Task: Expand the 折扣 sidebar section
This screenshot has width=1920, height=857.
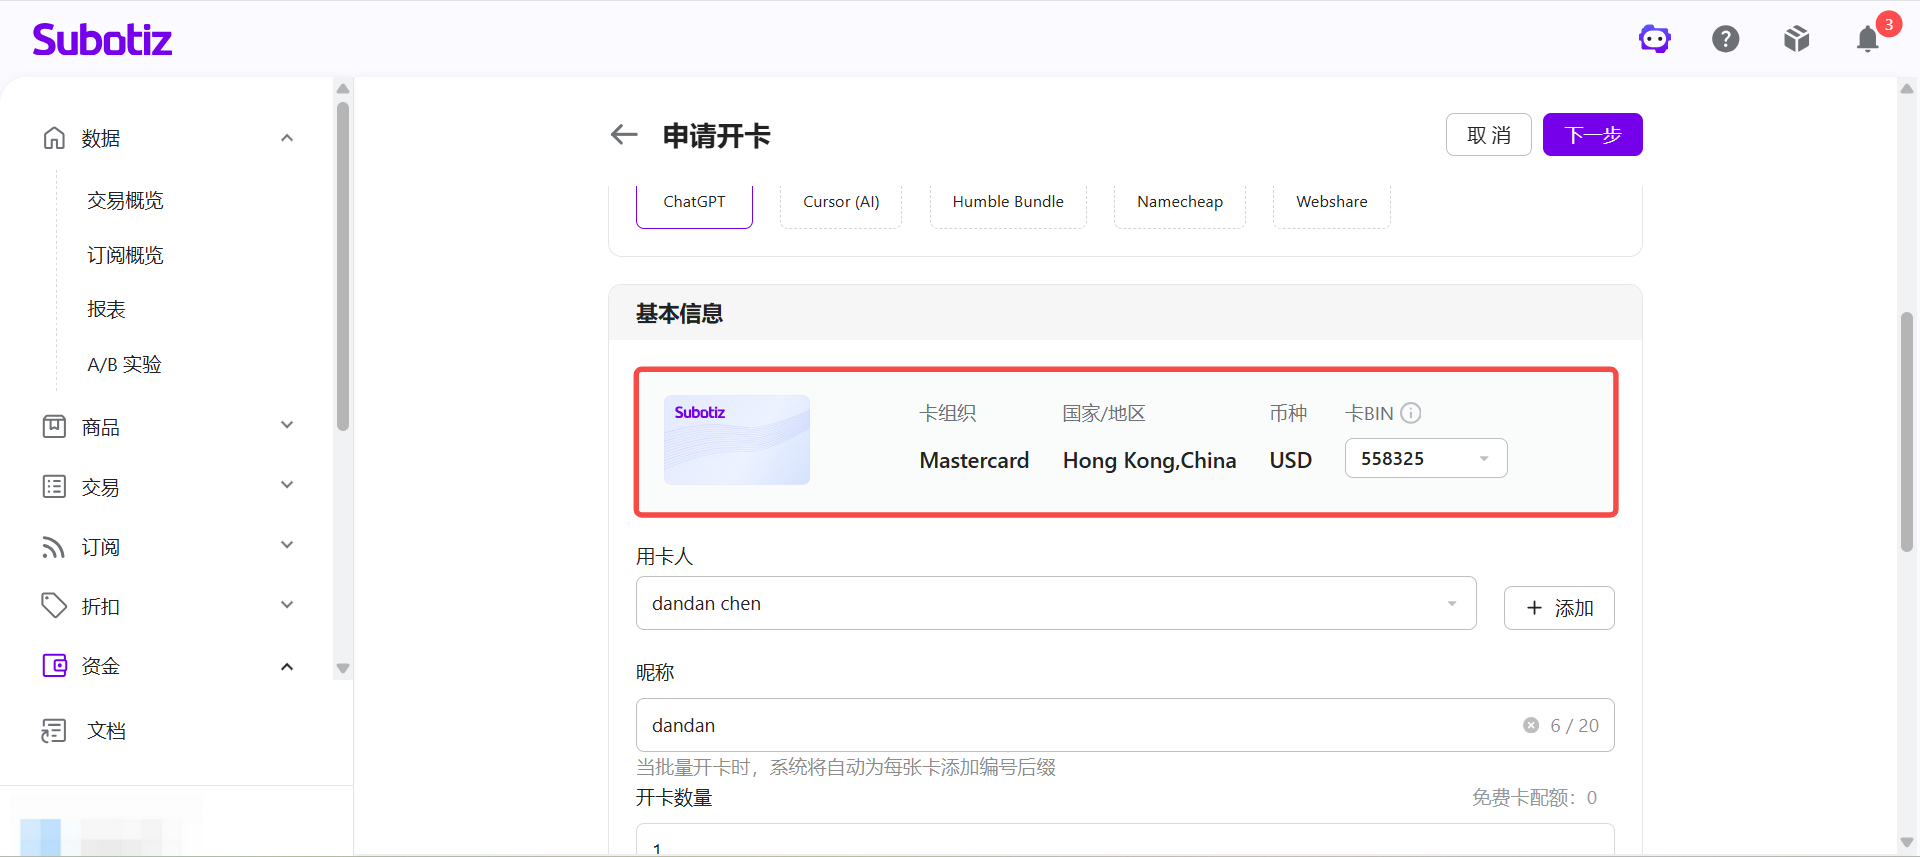Action: 287,605
